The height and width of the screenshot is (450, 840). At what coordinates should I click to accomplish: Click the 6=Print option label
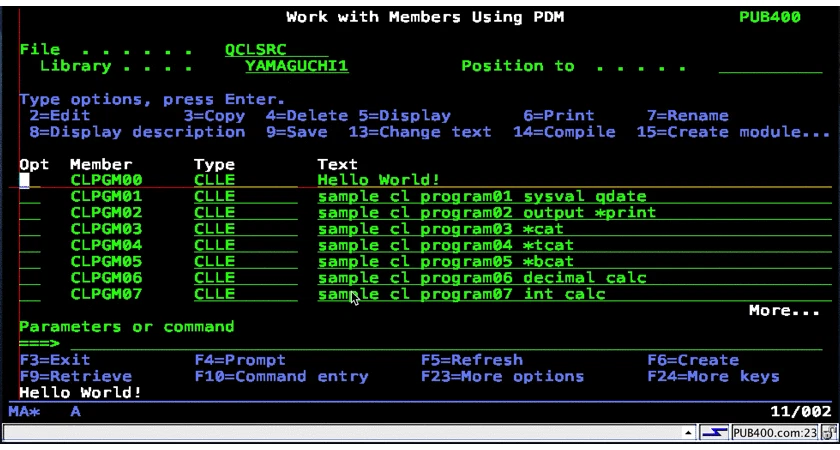[x=559, y=116]
